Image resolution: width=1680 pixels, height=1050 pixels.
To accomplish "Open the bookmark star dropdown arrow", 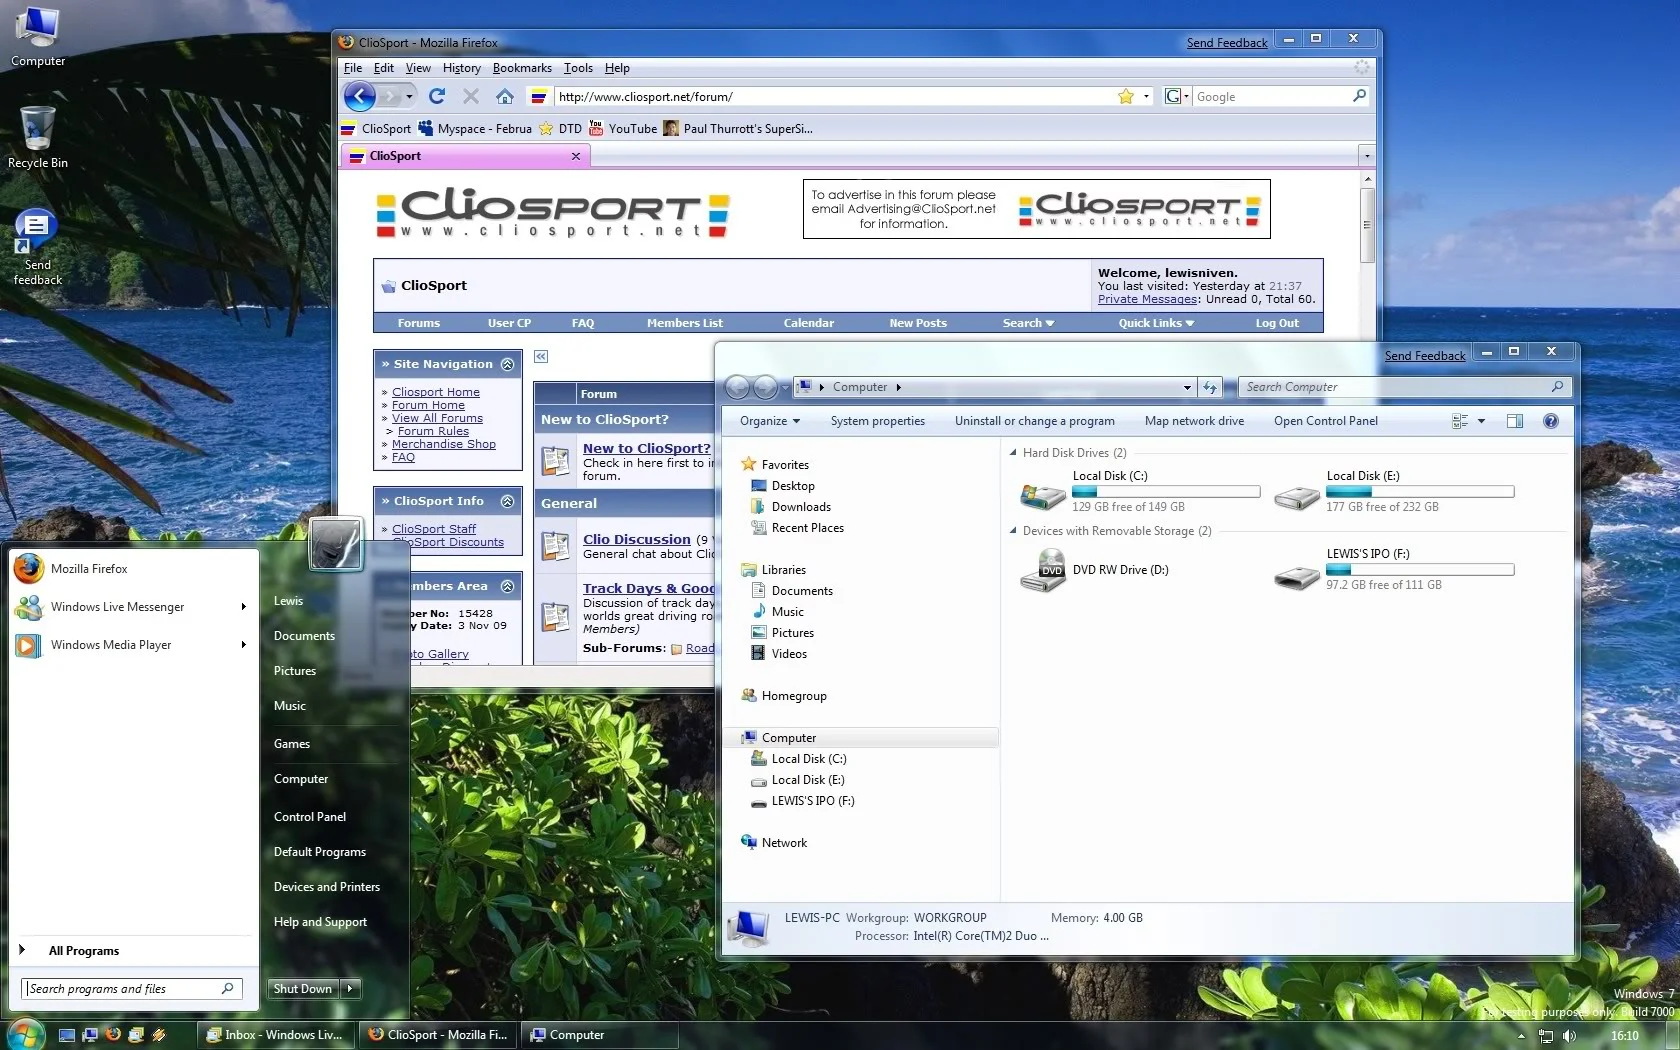I will 1146,96.
